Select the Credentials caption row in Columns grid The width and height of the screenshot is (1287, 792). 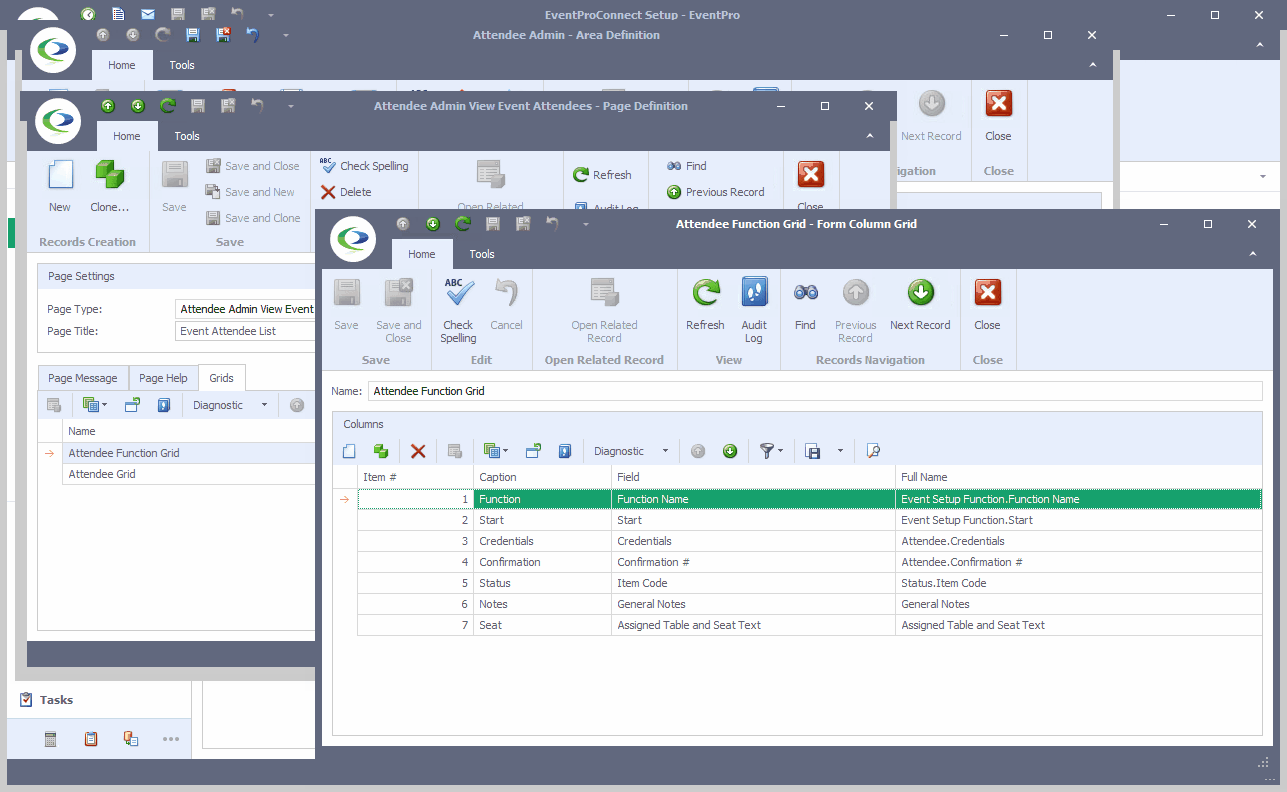pyautogui.click(x=542, y=541)
